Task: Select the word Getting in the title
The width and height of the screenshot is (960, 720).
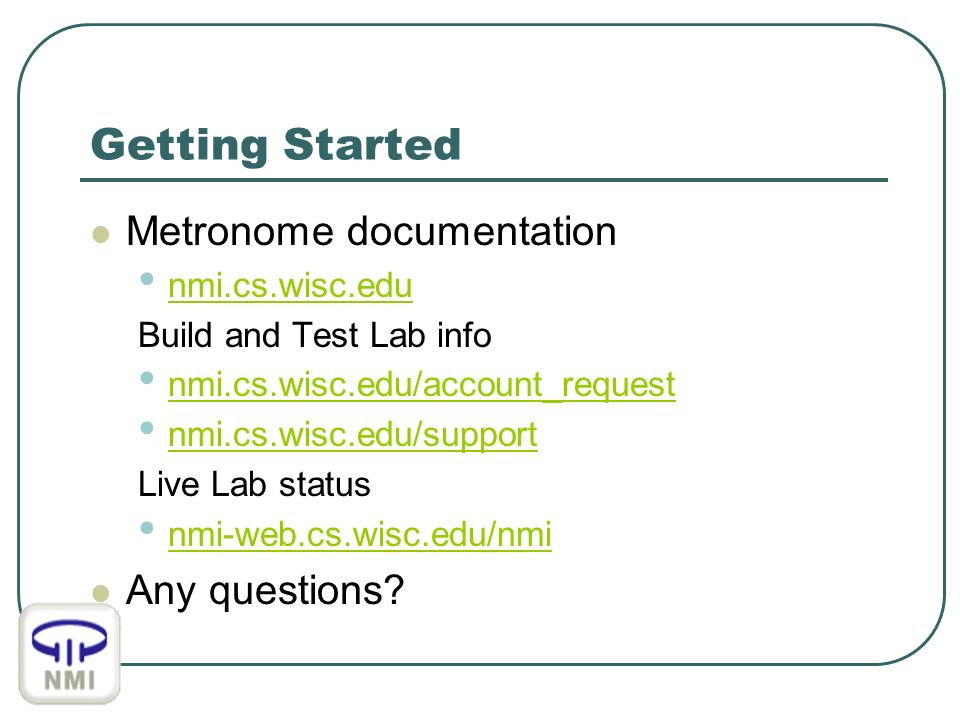Action: click(x=179, y=146)
